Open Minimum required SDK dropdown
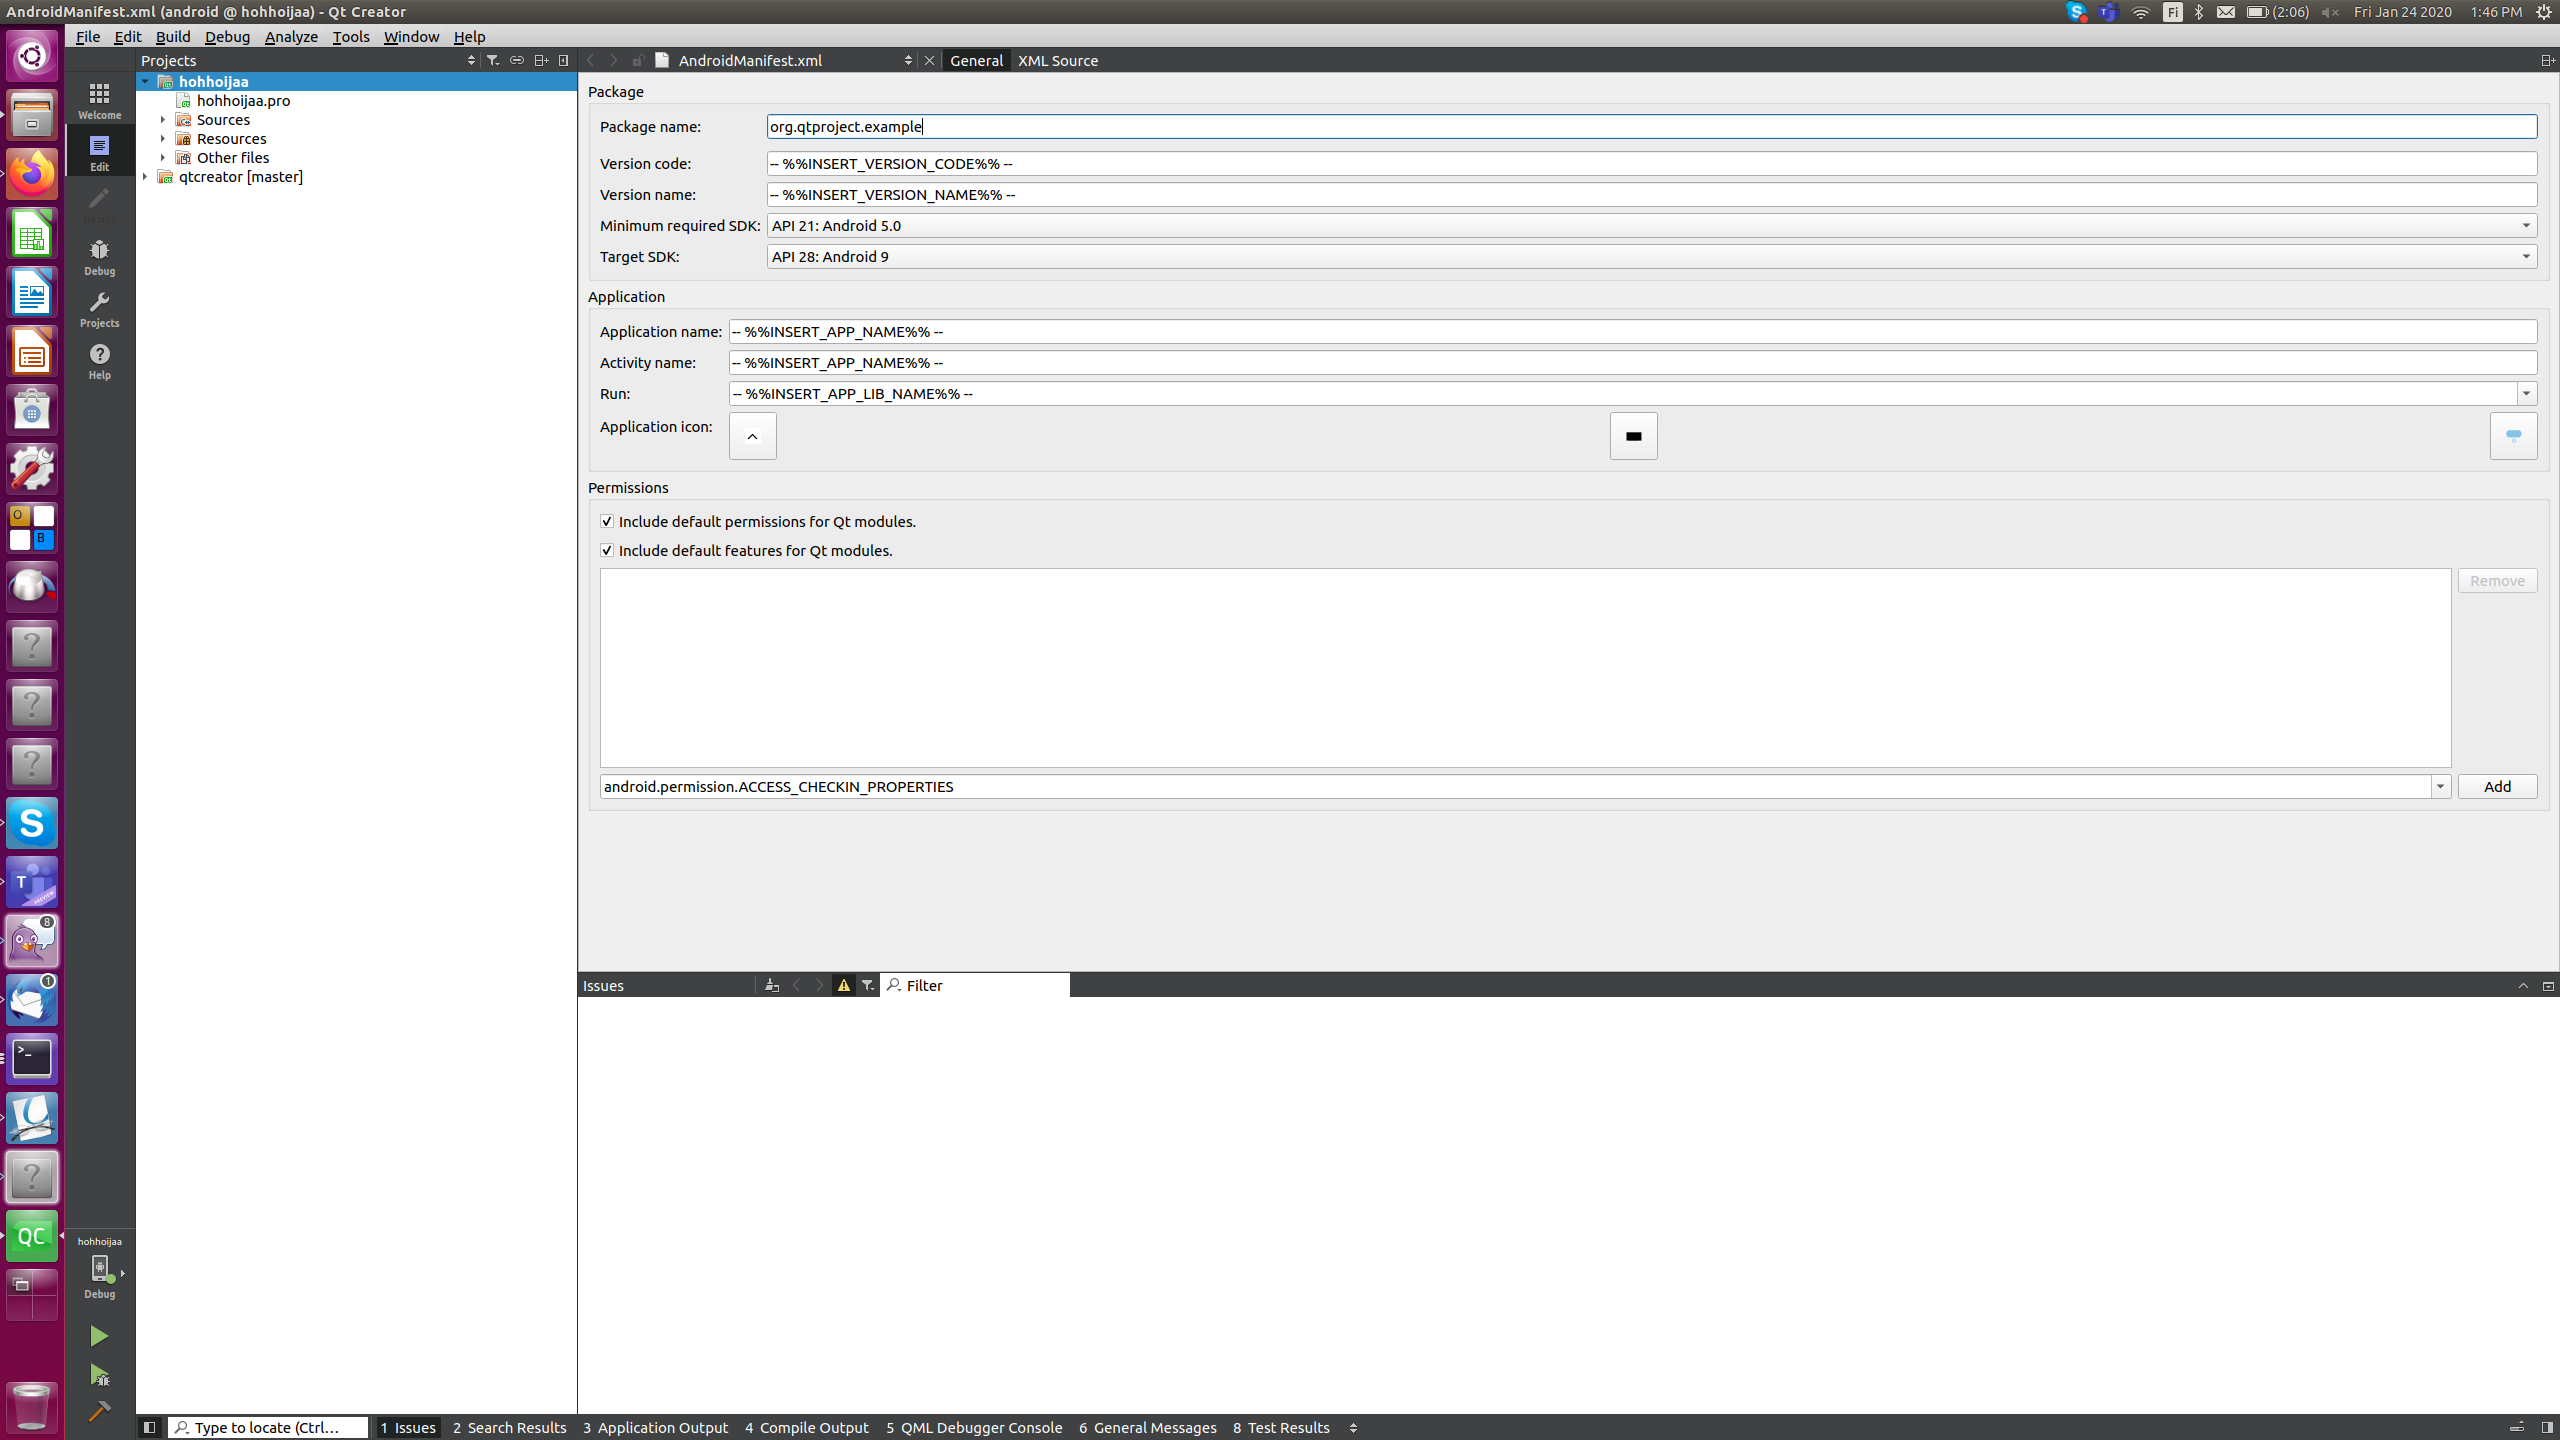 (2525, 225)
